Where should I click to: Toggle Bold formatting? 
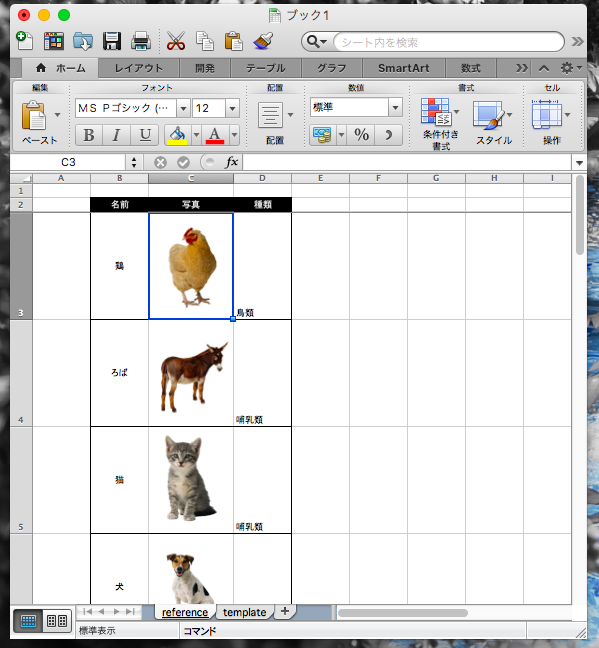(89, 135)
